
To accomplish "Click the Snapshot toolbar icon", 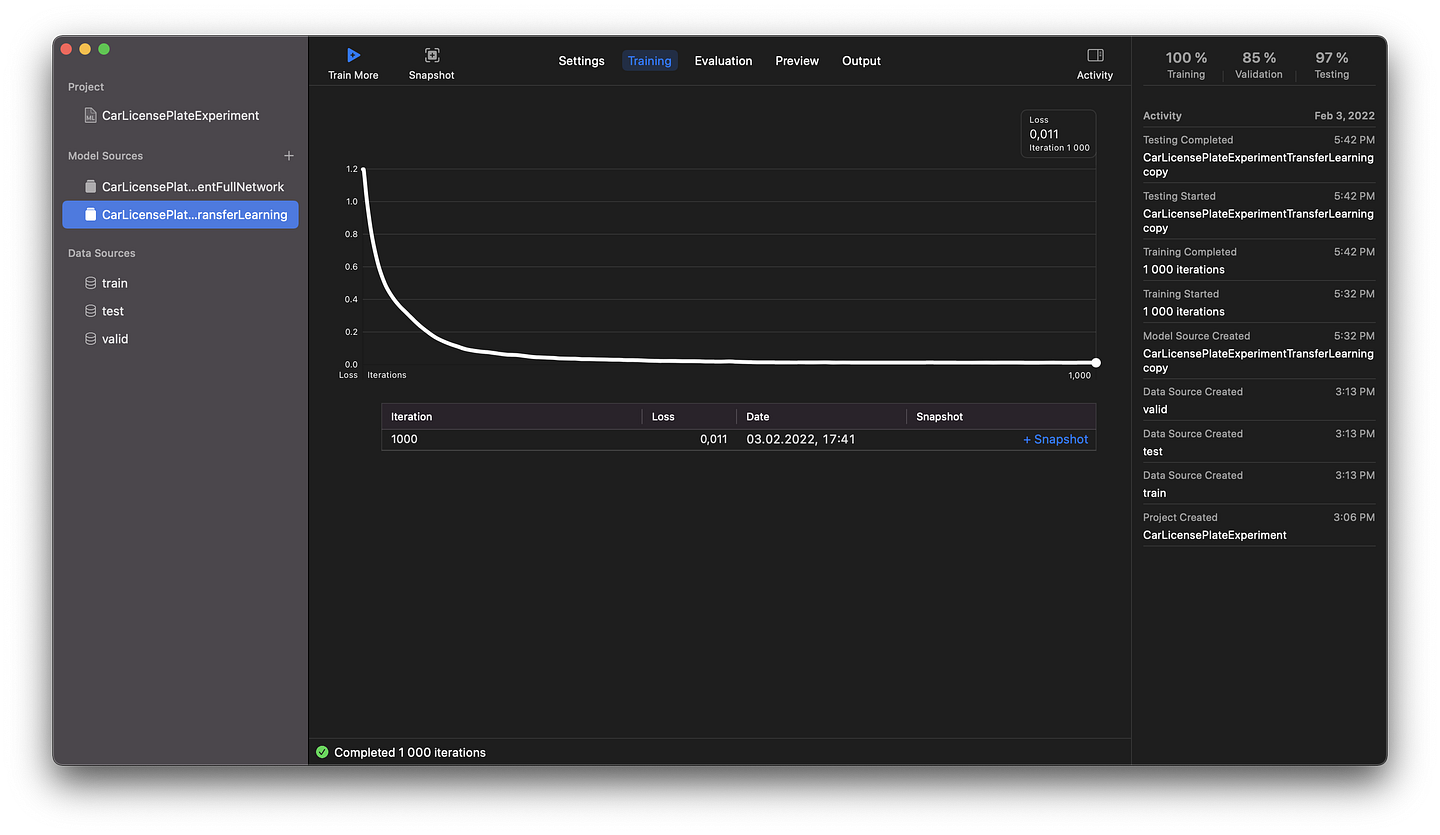I will click(432, 55).
